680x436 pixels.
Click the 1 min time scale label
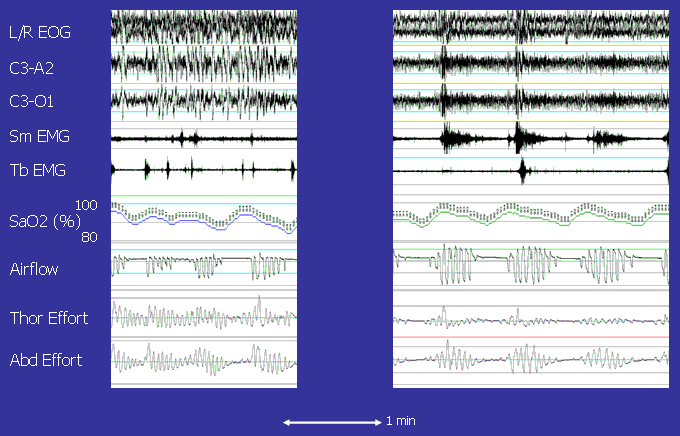[x=400, y=421]
